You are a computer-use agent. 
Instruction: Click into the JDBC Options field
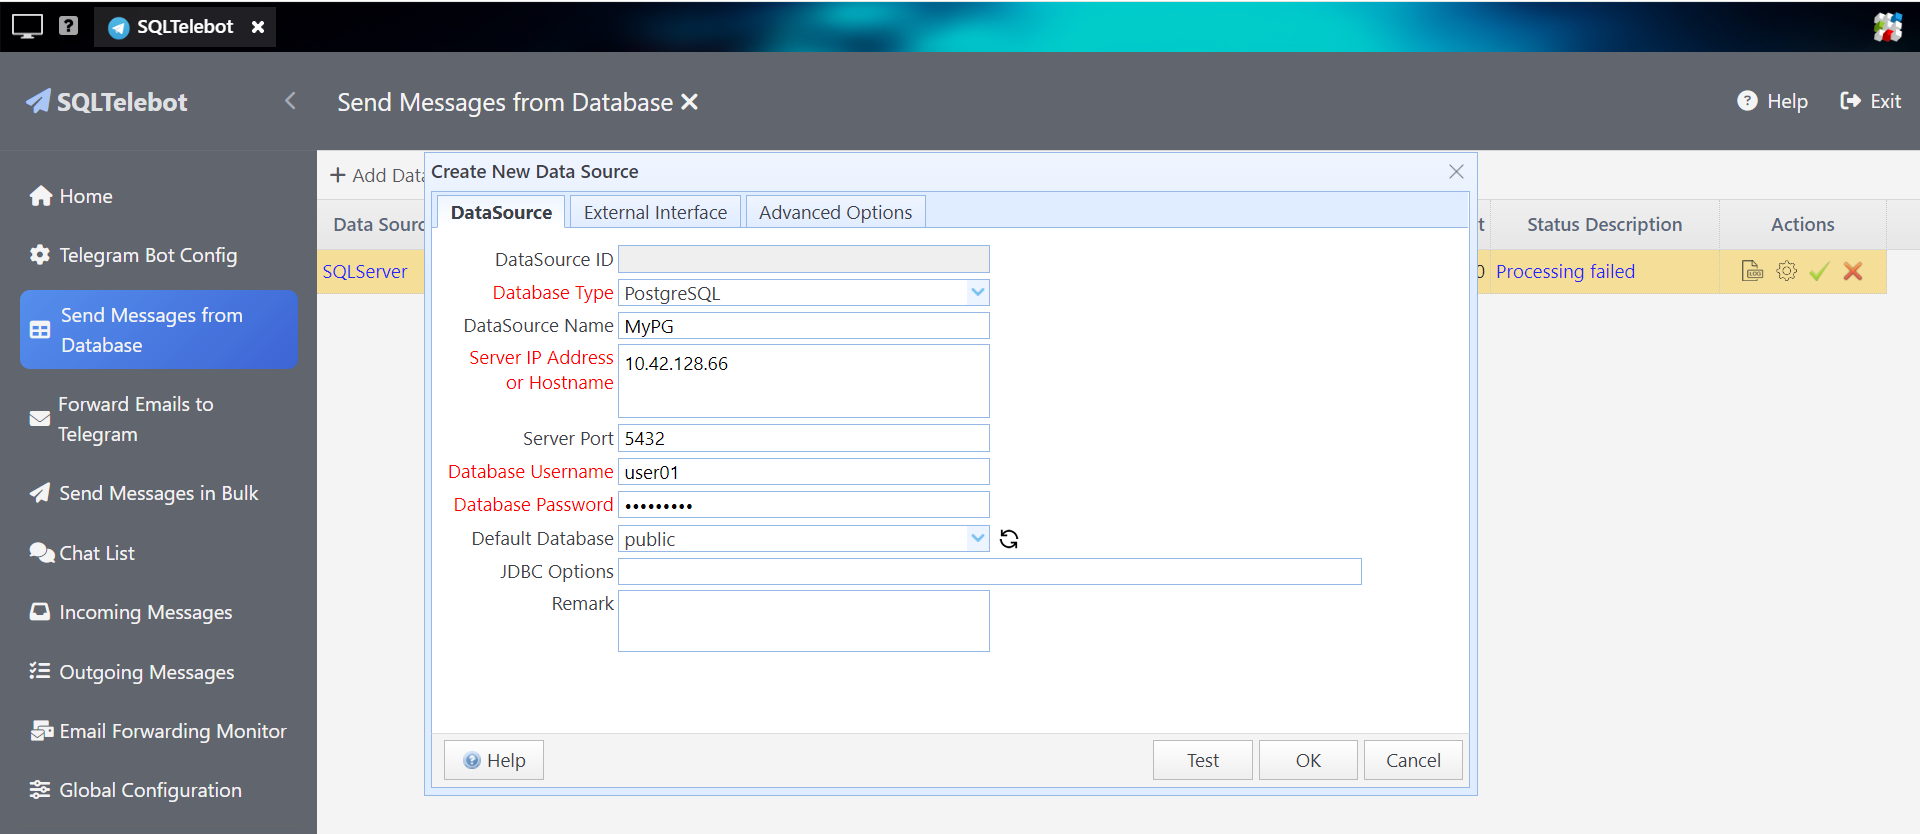click(989, 571)
